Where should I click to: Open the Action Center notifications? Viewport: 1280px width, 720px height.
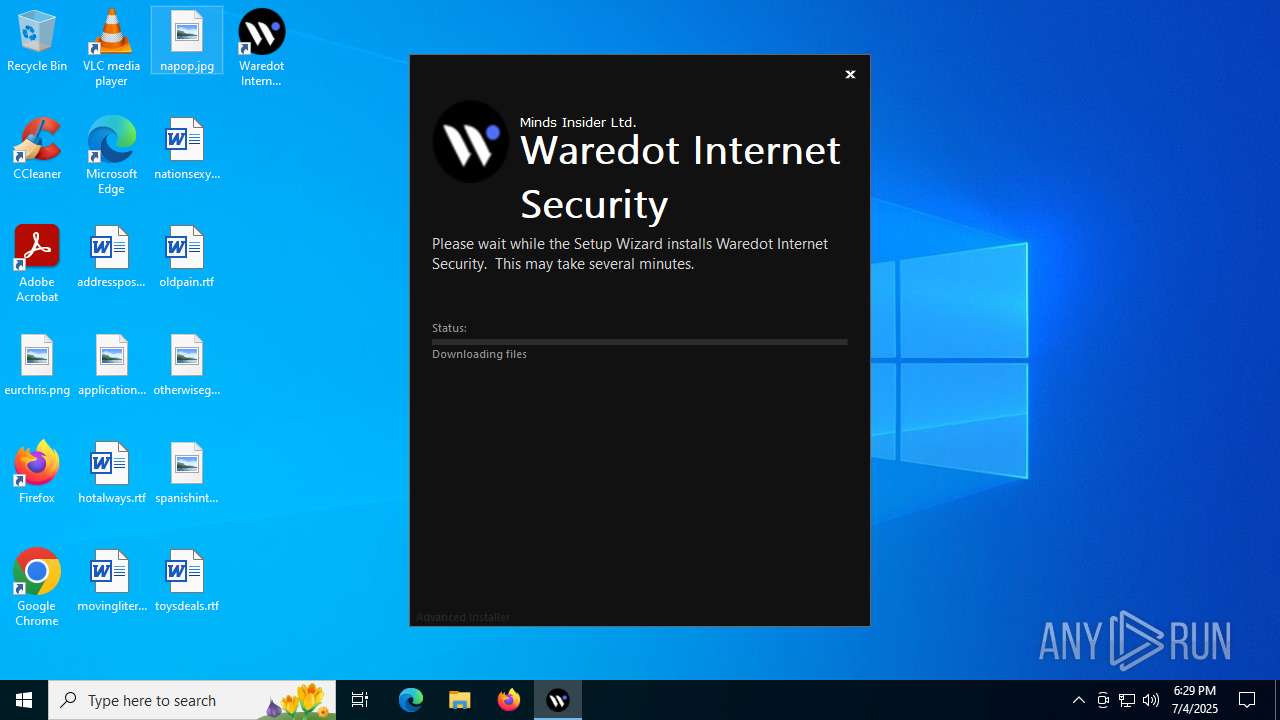(x=1247, y=700)
